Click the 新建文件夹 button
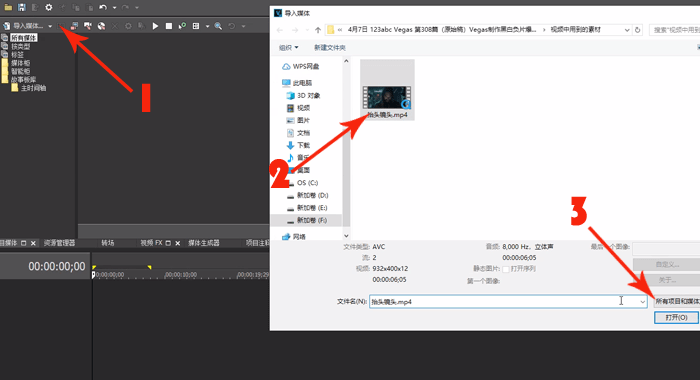The height and width of the screenshot is (380, 700). 329,47
